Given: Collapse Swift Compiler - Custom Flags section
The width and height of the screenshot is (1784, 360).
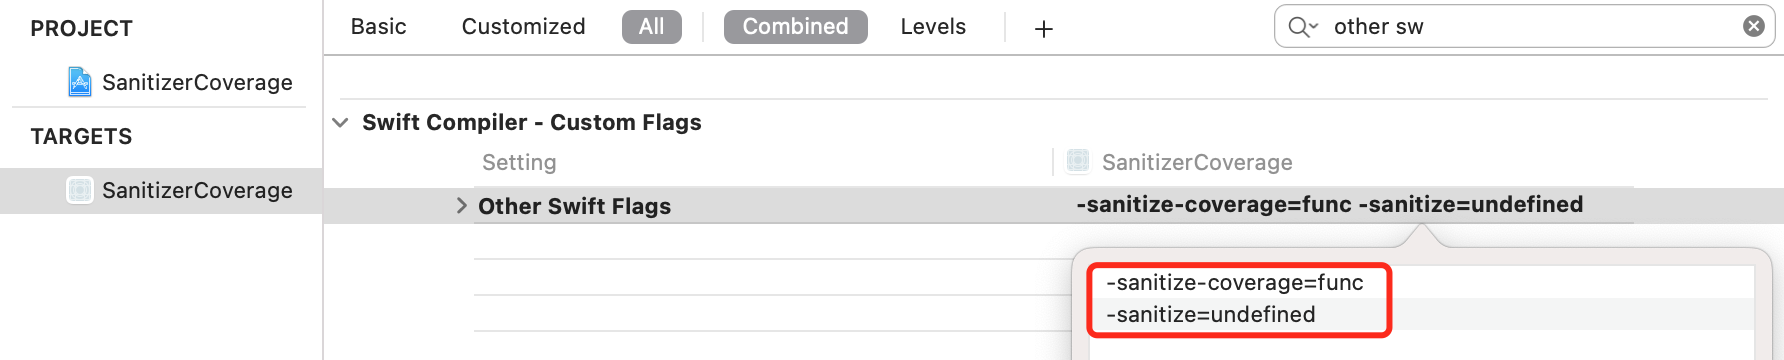Looking at the screenshot, I should pyautogui.click(x=340, y=122).
